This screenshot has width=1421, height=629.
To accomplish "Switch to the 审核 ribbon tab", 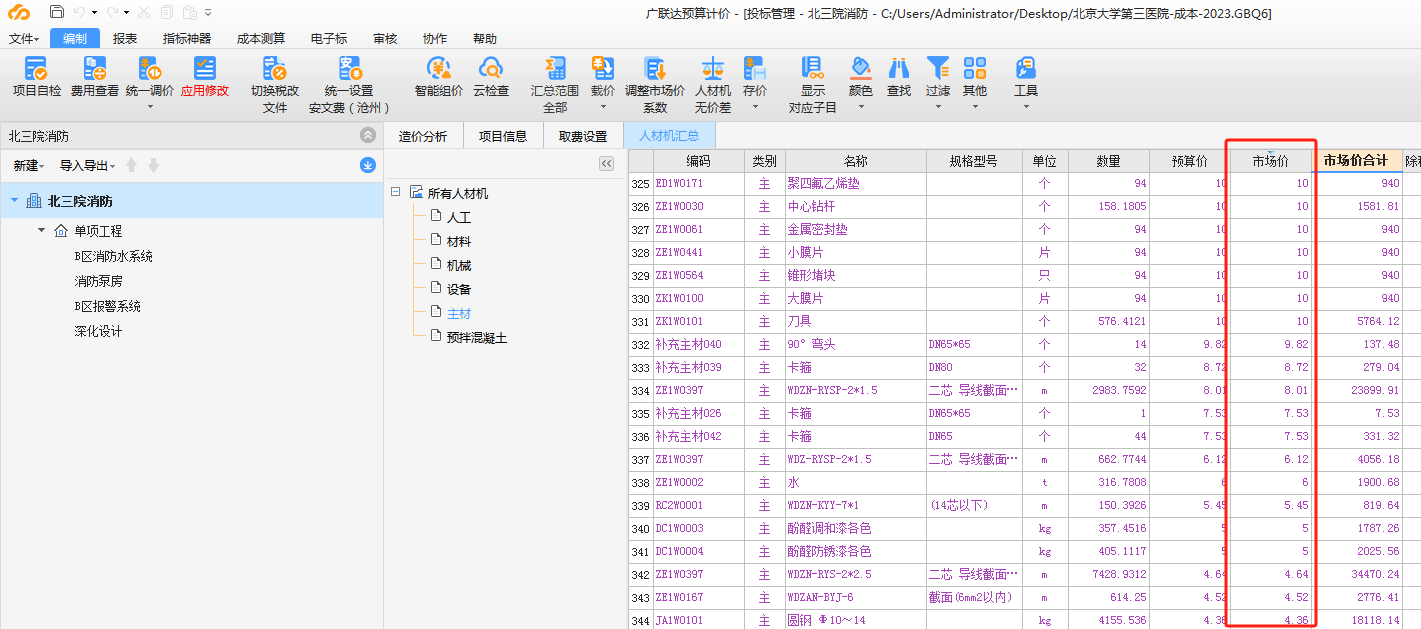I will click(385, 39).
